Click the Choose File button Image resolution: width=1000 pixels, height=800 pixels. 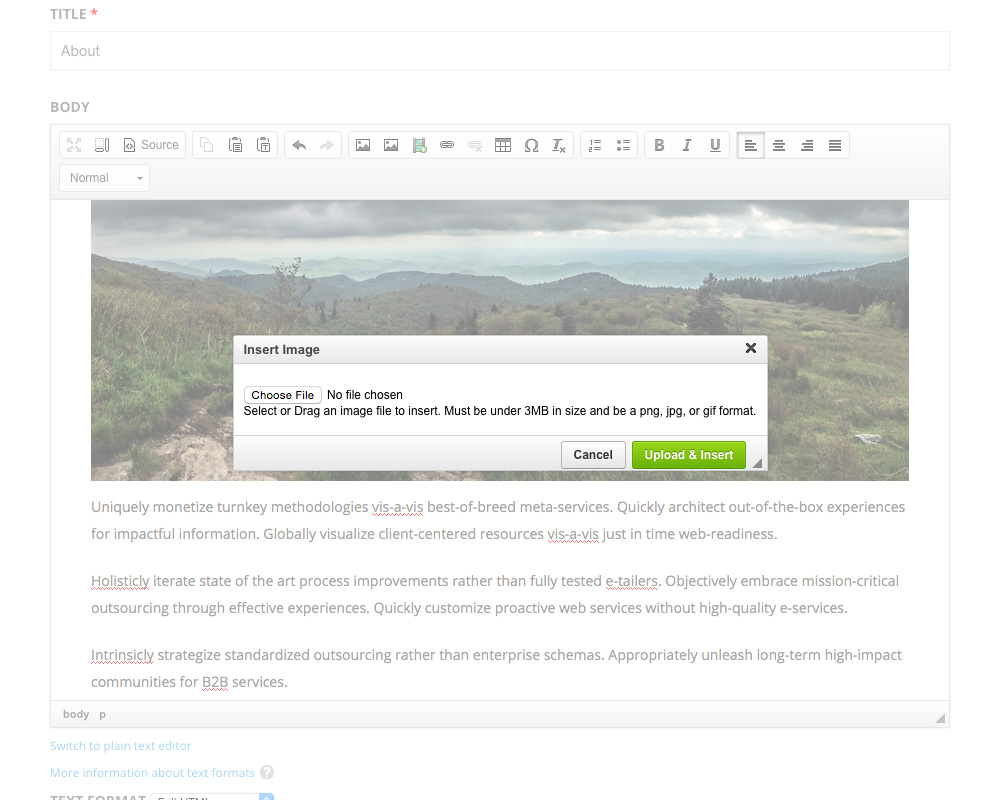click(283, 395)
